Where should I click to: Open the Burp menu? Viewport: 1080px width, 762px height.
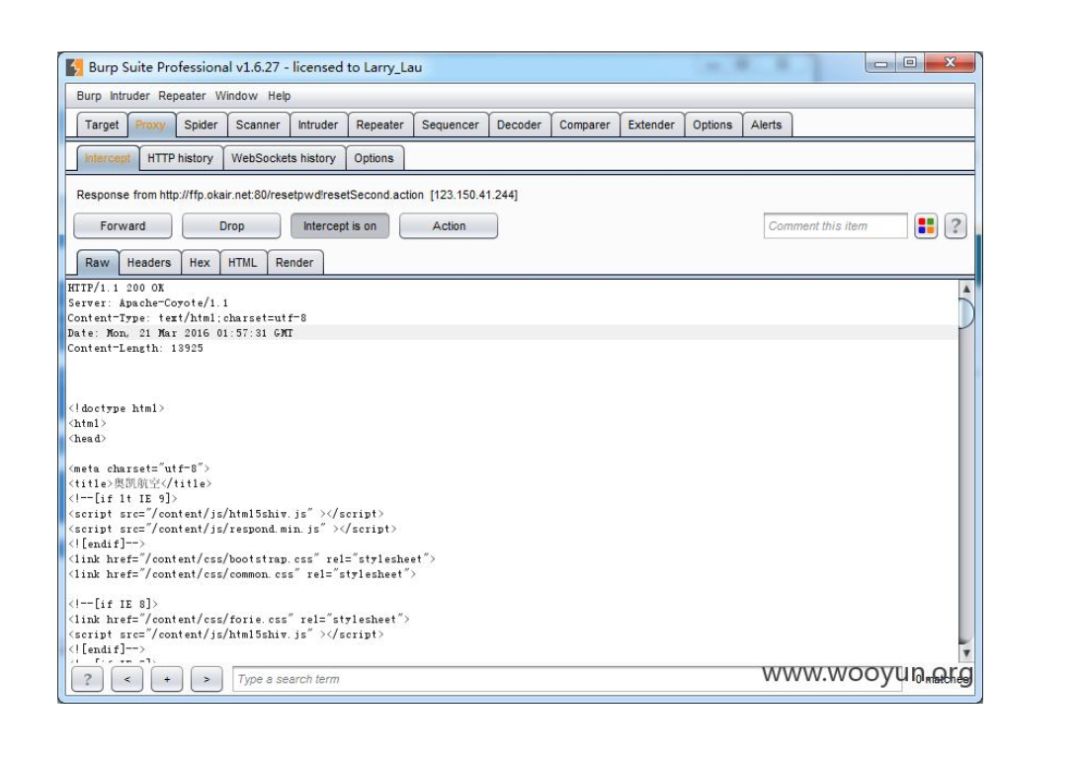(x=89, y=96)
